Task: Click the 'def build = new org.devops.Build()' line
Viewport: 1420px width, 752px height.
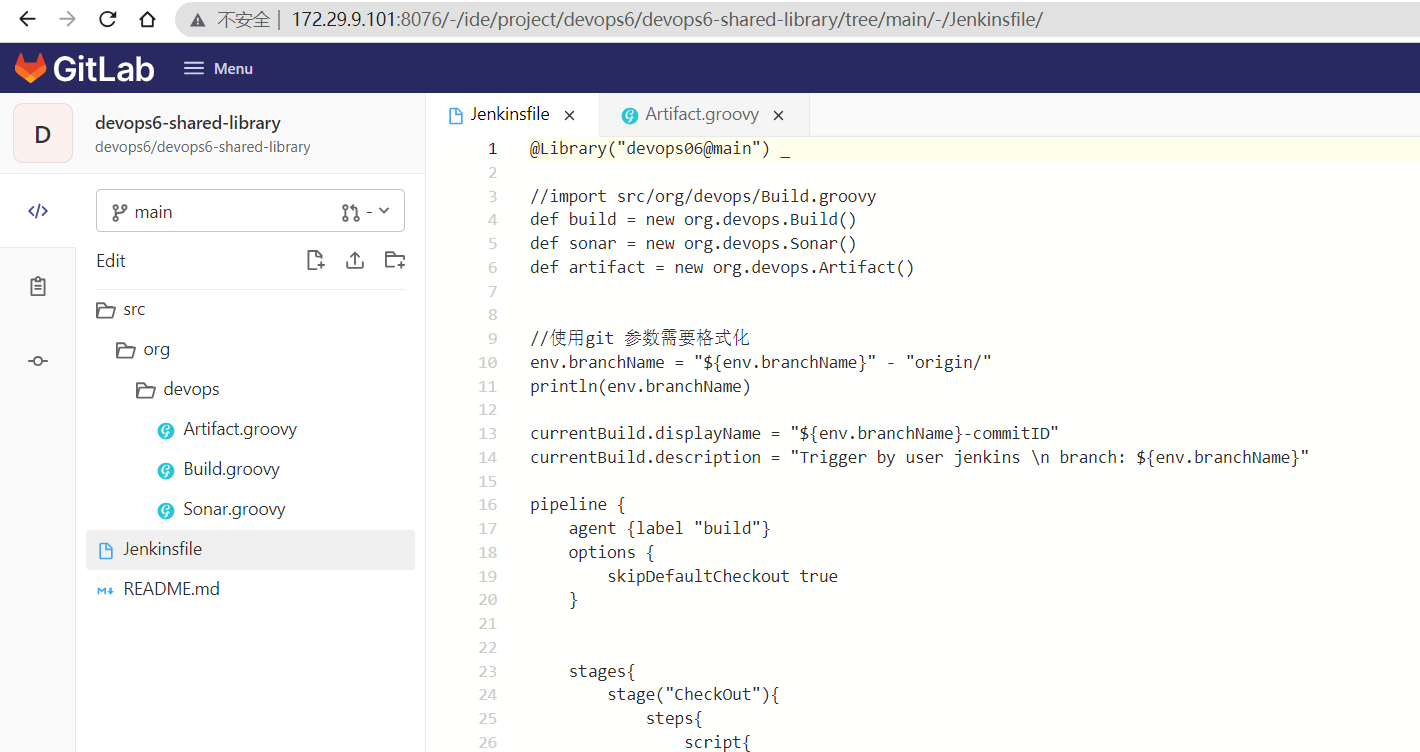Action: 693,220
